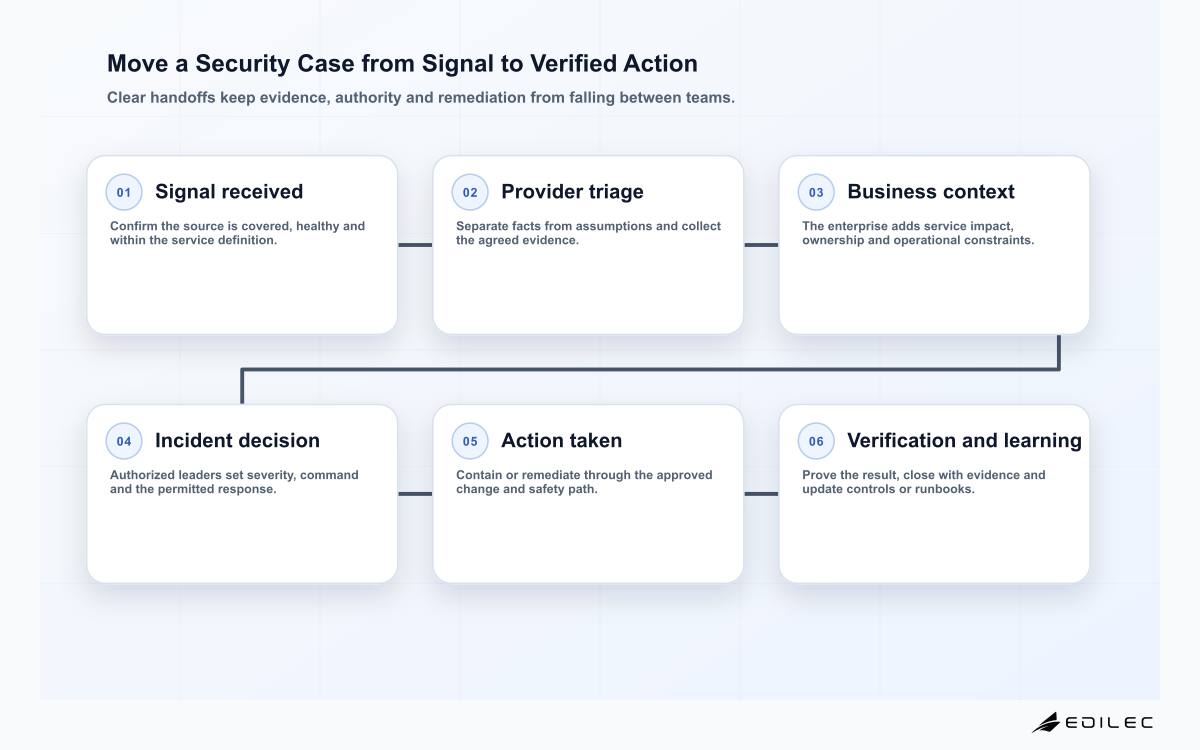Image resolution: width=1200 pixels, height=750 pixels.
Task: Click the main title about Security Case
Action: click(402, 64)
